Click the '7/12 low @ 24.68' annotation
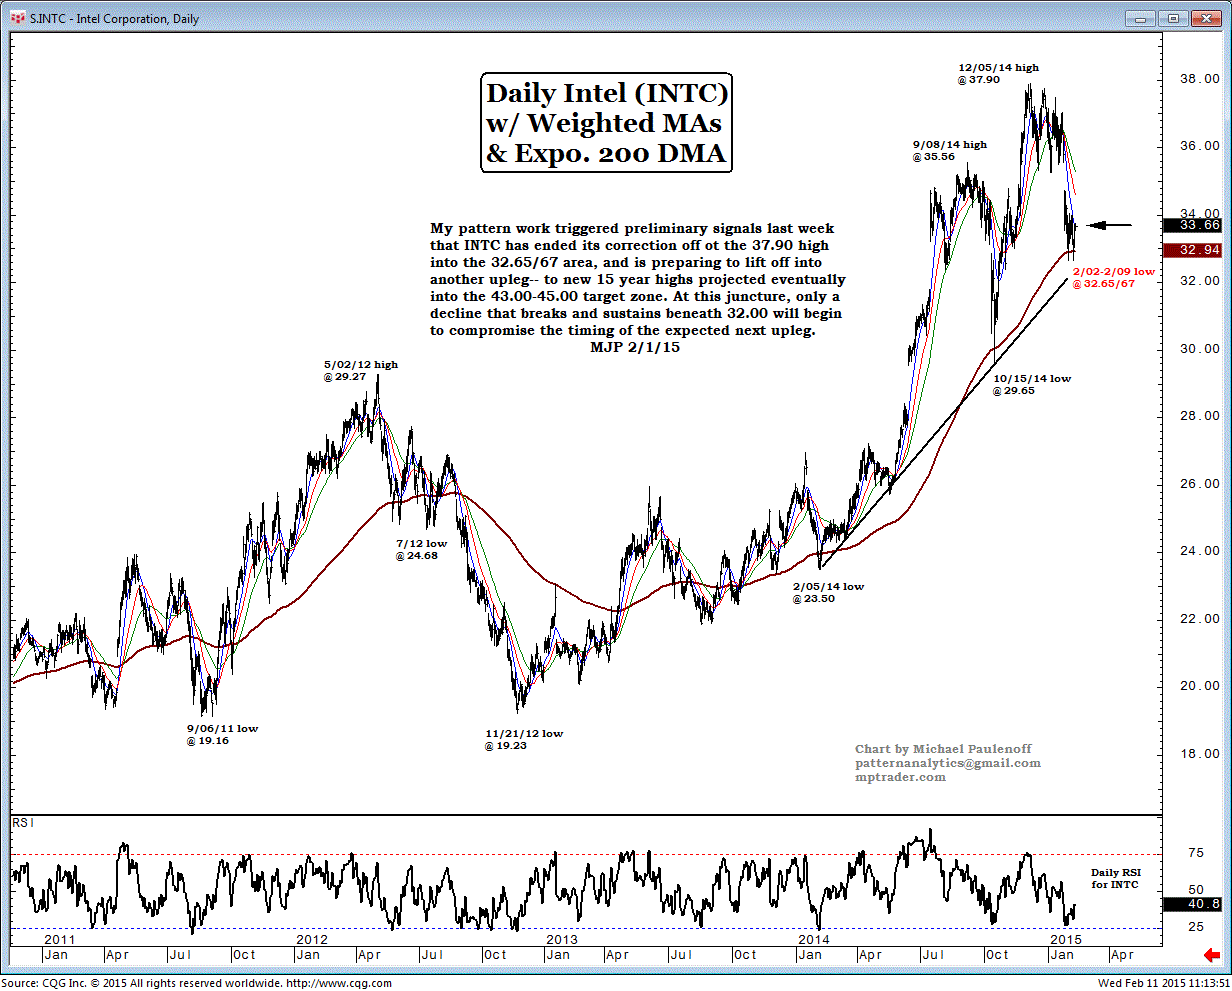The width and height of the screenshot is (1232, 991). [x=421, y=548]
